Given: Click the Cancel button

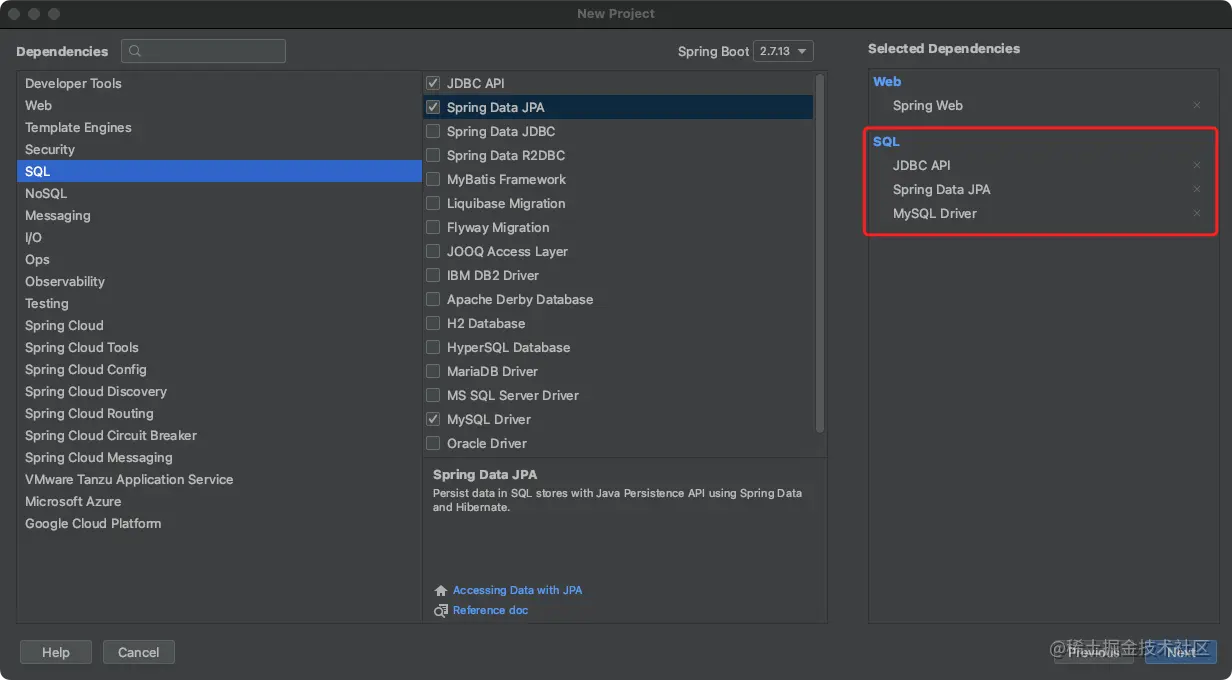Looking at the screenshot, I should point(138,653).
